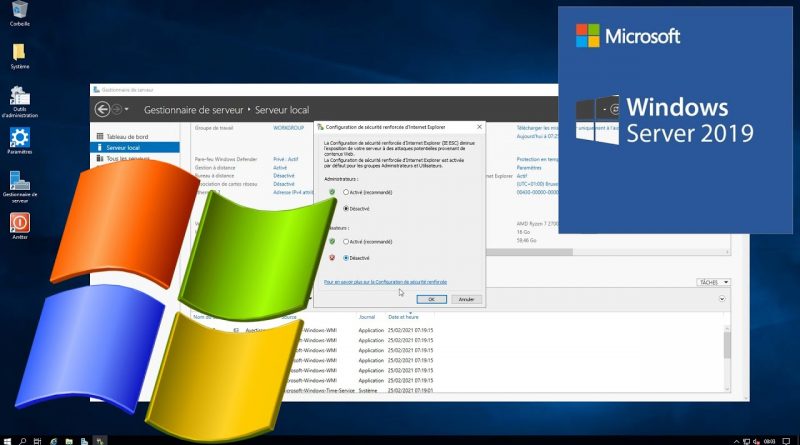Click Désactivé link for Bureau à distance
The width and height of the screenshot is (800, 445).
(284, 176)
